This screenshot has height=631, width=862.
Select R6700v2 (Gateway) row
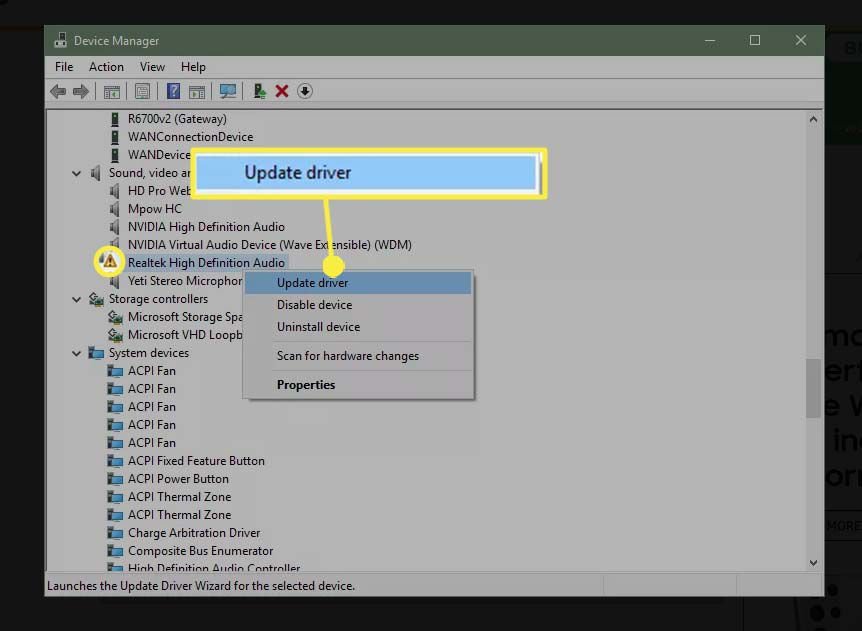click(177, 119)
